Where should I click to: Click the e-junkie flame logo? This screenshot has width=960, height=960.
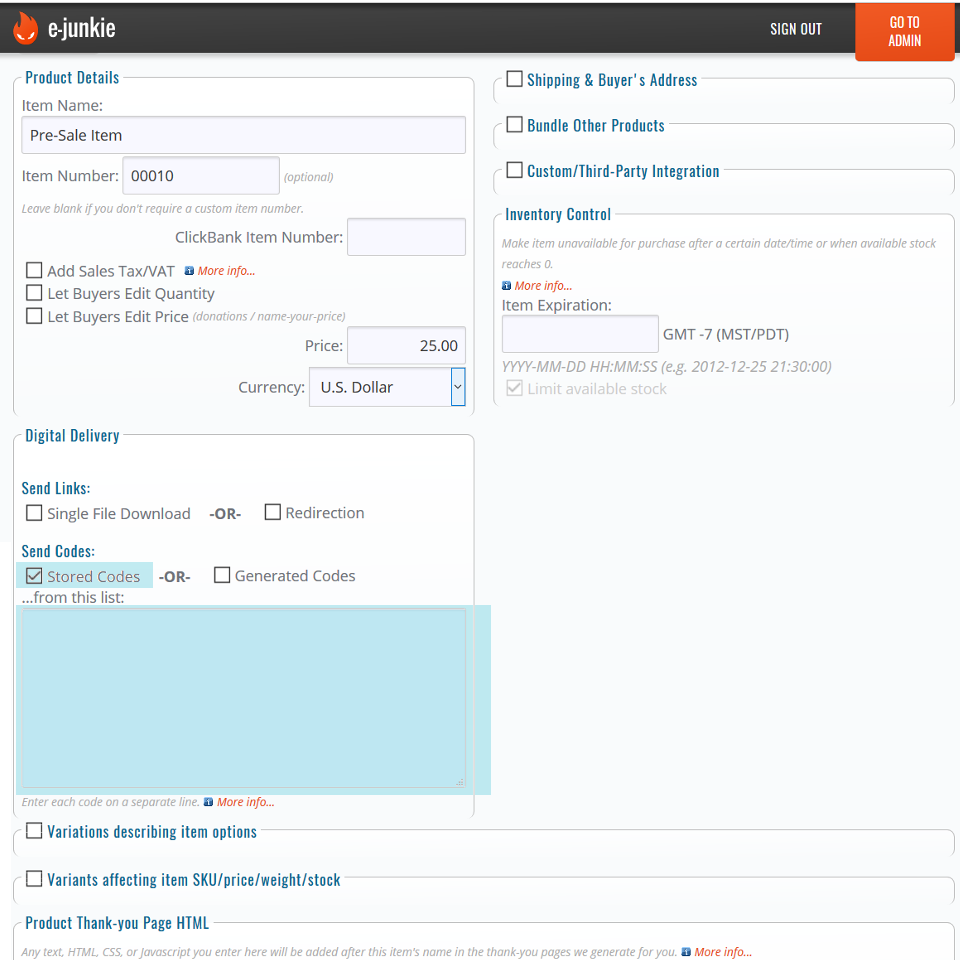point(25,28)
